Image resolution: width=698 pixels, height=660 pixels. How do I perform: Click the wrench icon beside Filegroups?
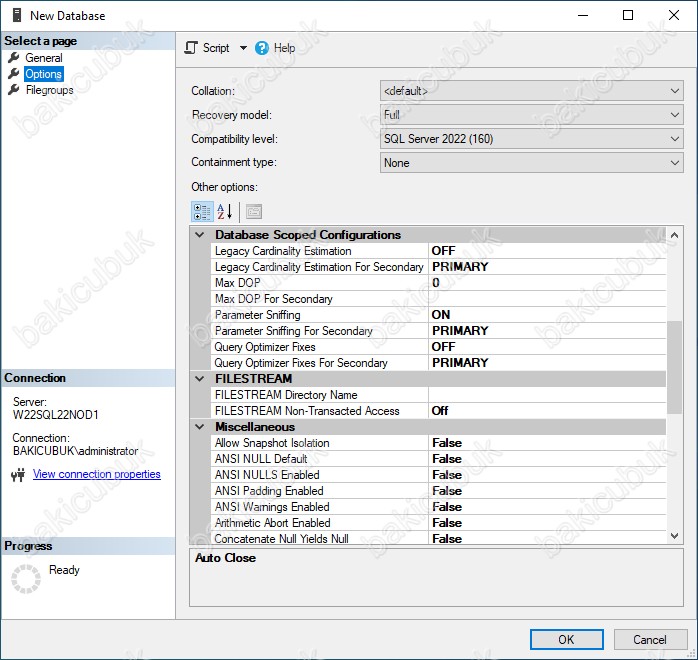click(x=14, y=90)
